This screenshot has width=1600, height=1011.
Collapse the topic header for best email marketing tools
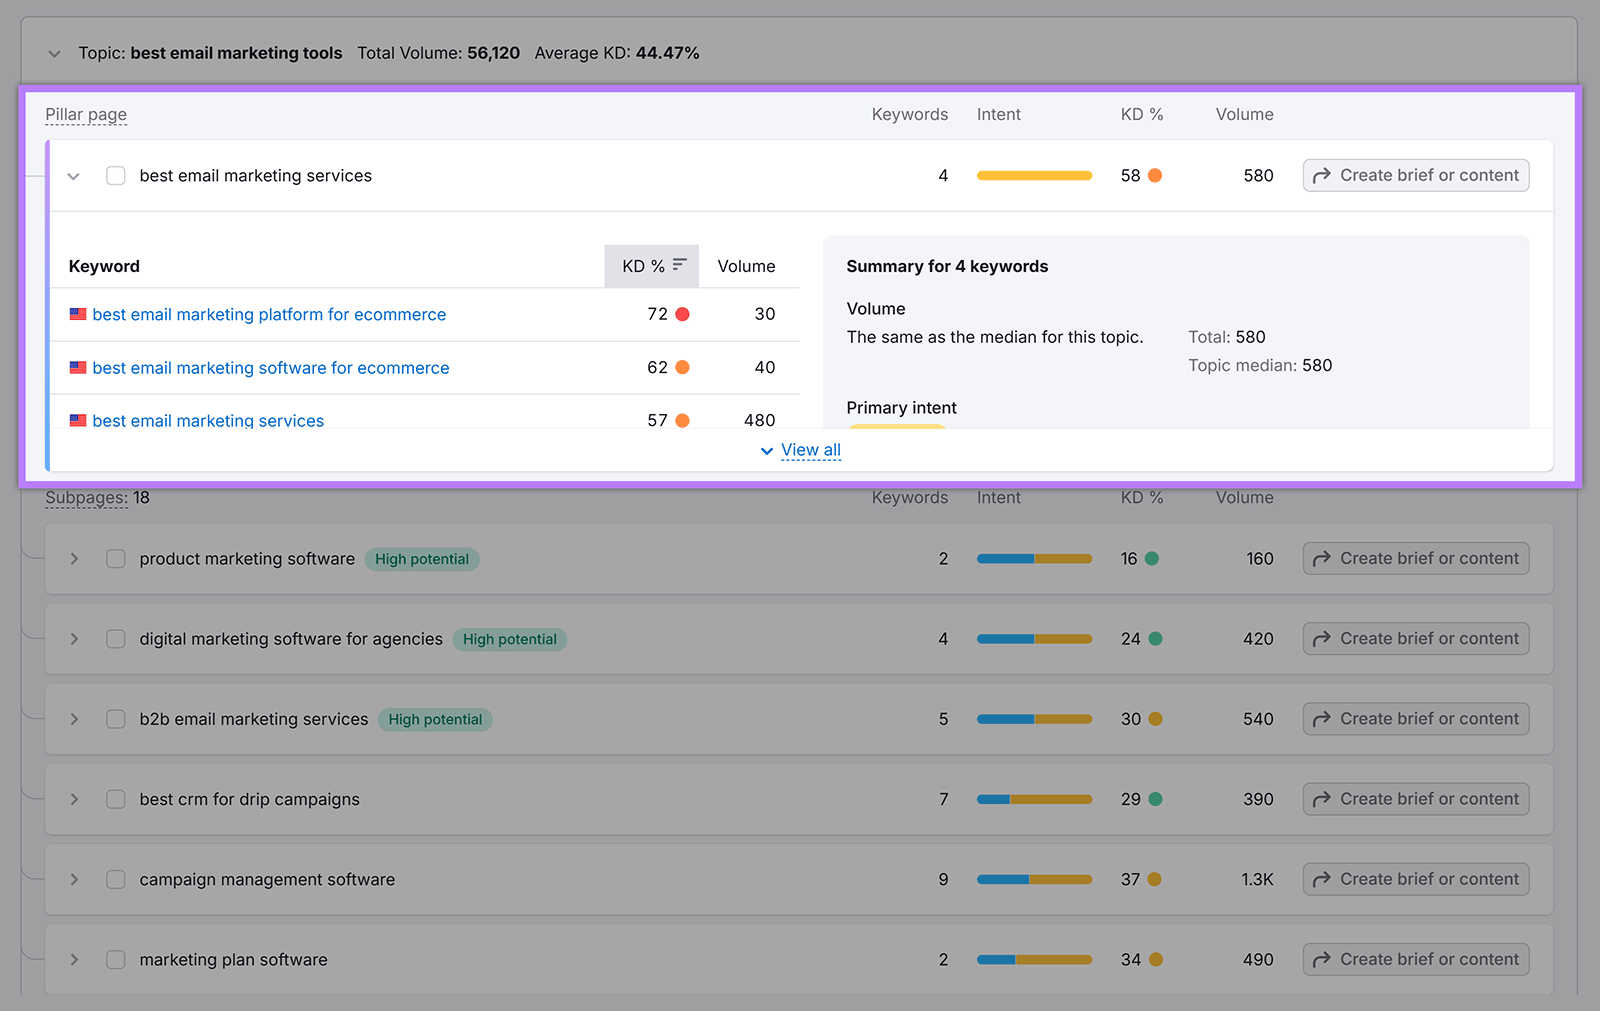tap(54, 53)
